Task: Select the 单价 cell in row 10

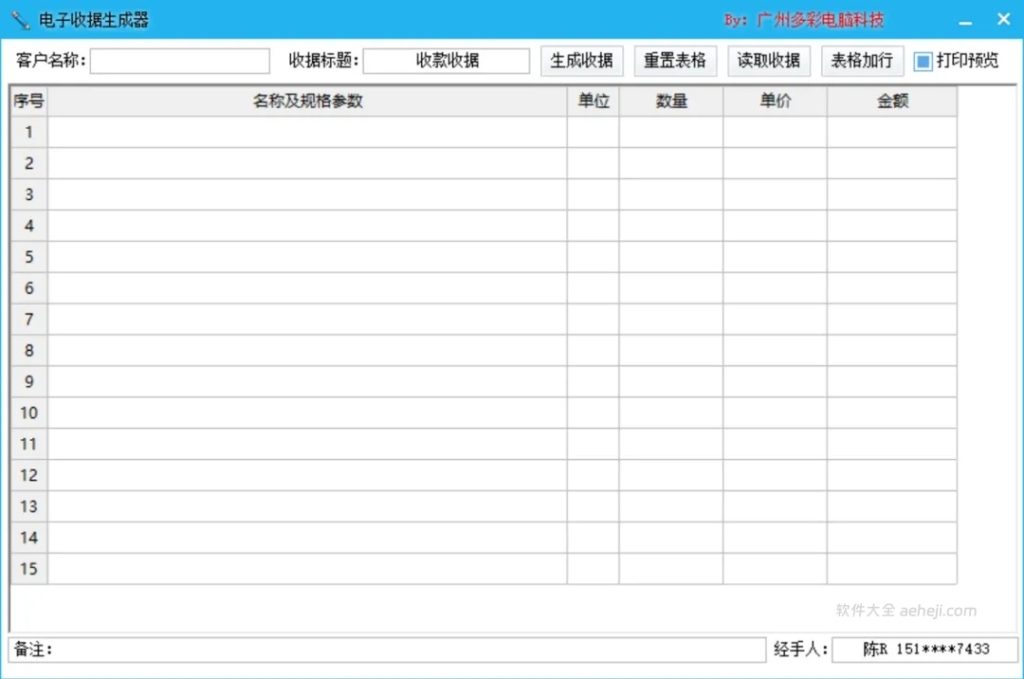Action: (x=775, y=413)
